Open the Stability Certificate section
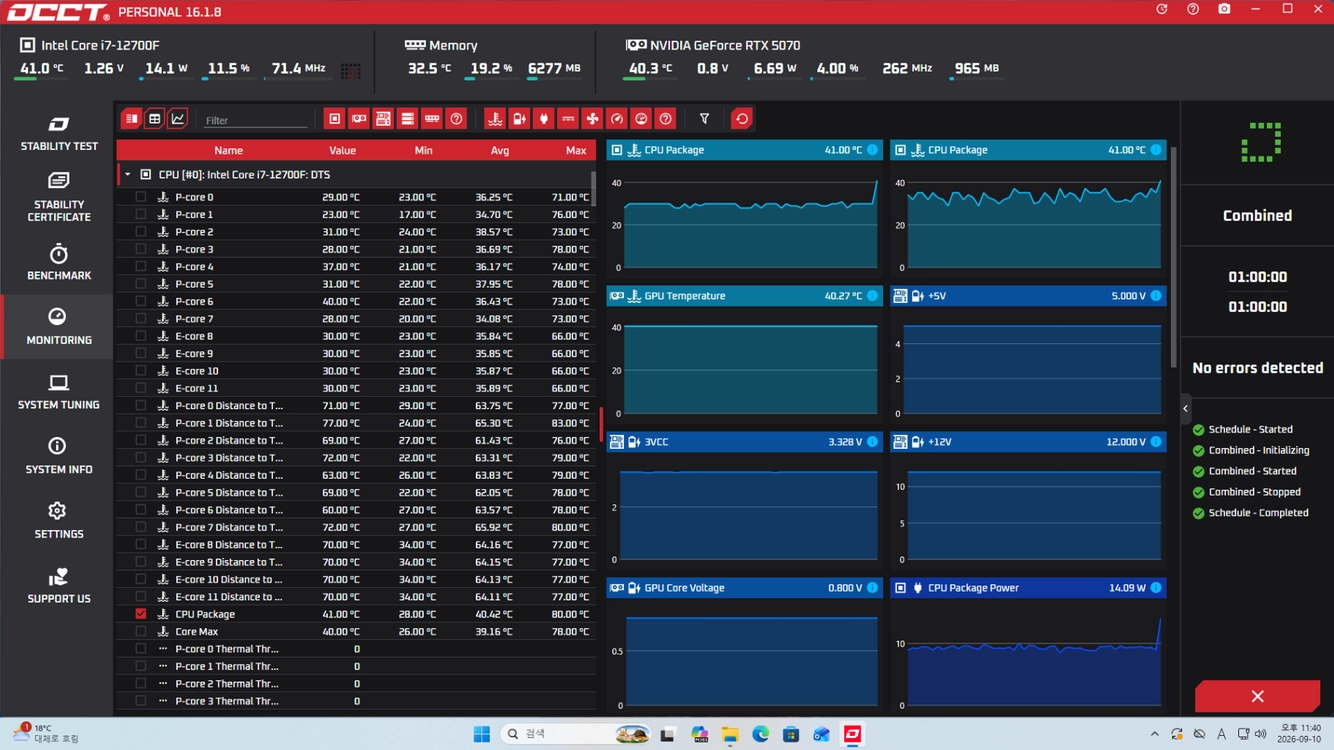This screenshot has width=1334, height=750. coord(59,196)
